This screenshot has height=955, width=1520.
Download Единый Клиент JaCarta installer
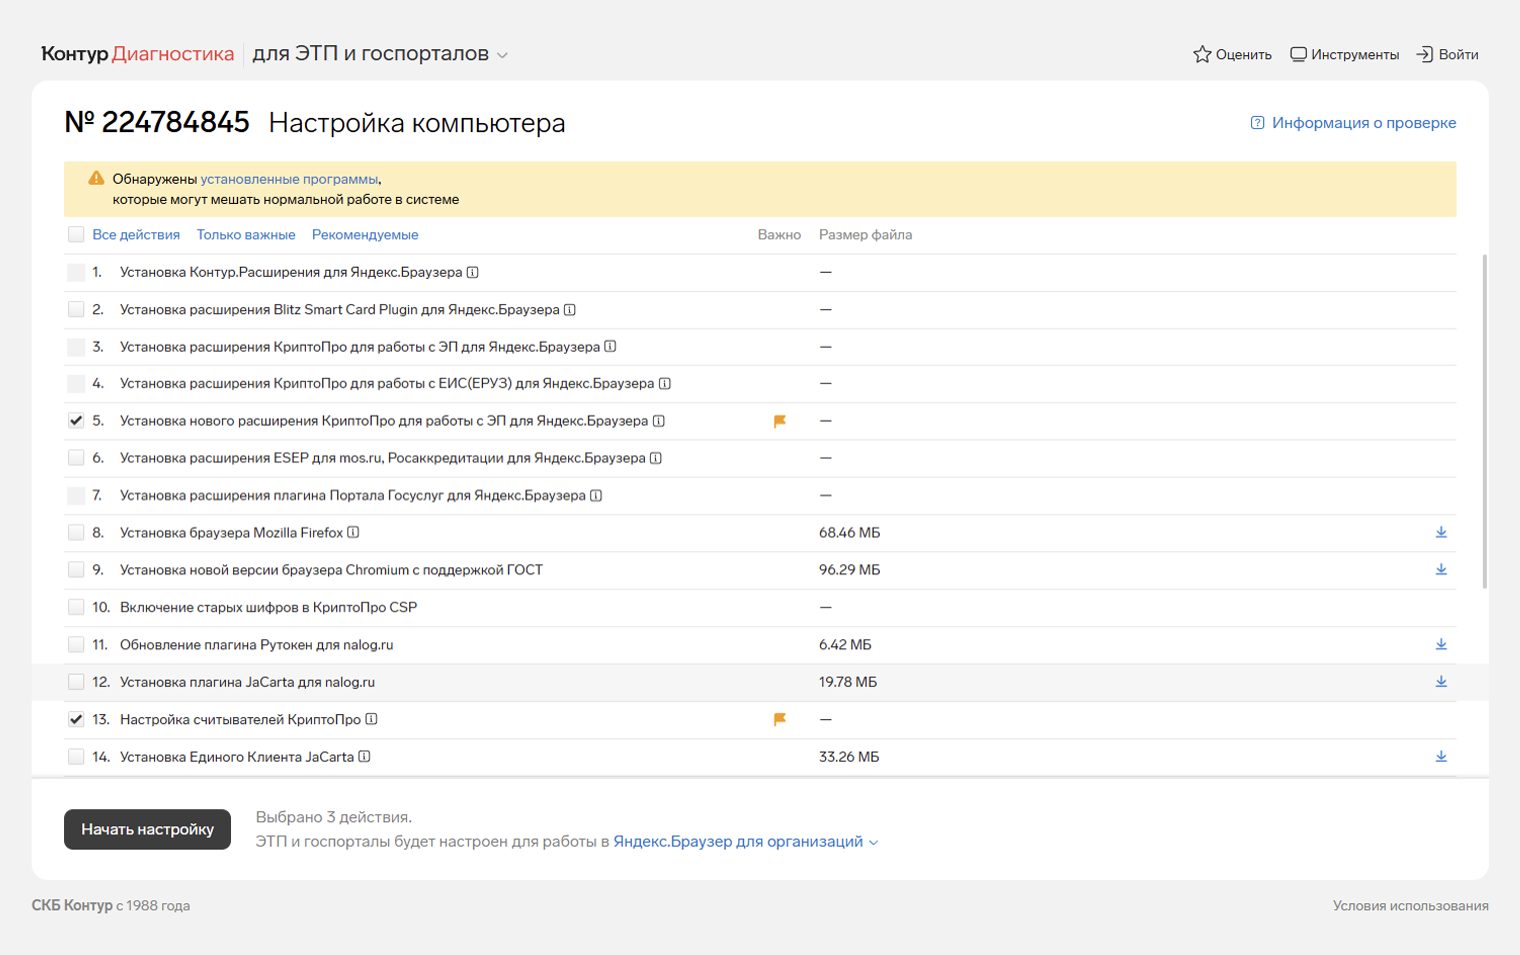1441,757
